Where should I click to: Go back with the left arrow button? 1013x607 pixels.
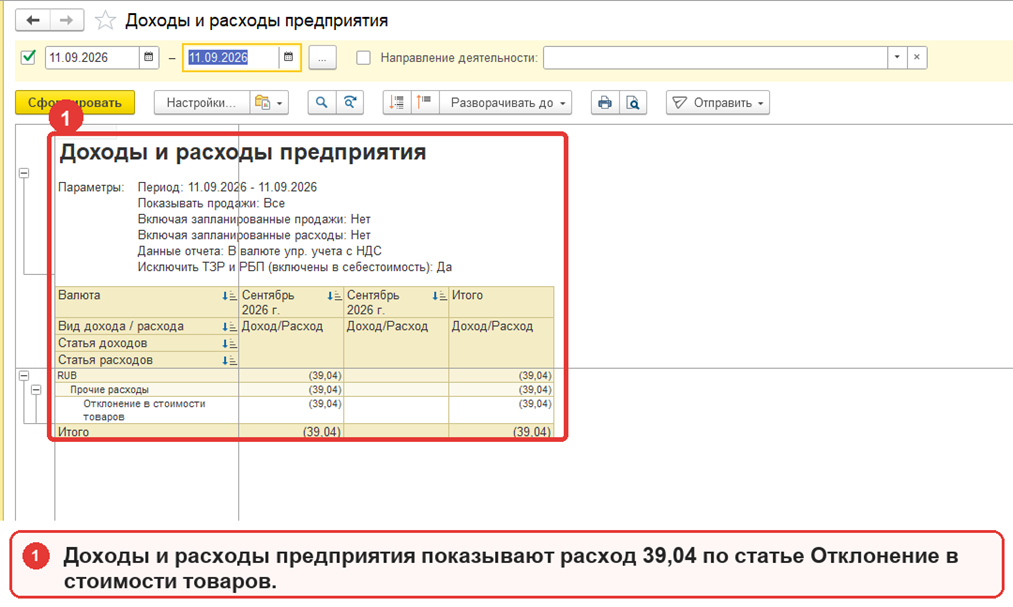tap(33, 21)
